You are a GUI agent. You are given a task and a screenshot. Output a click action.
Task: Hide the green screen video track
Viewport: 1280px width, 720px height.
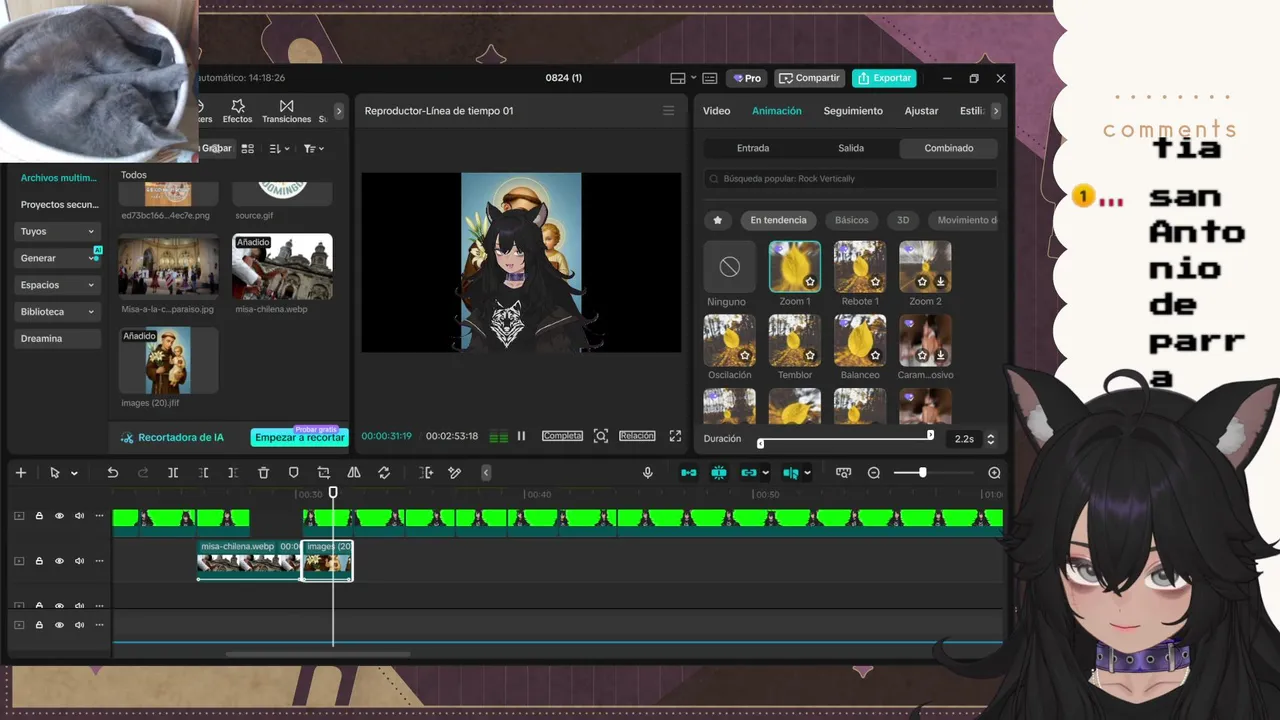(59, 516)
